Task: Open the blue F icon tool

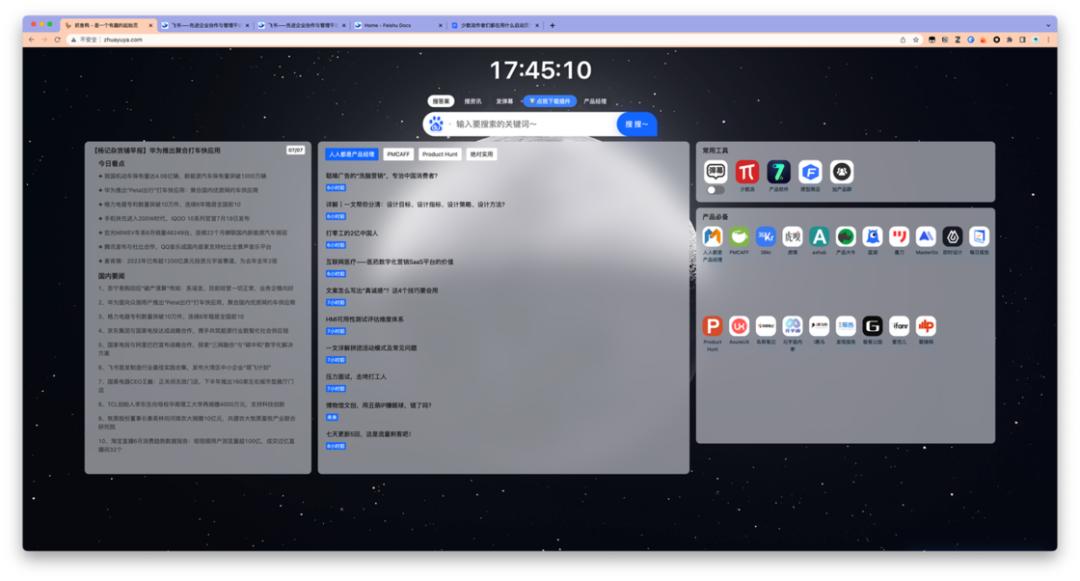Action: pos(810,172)
